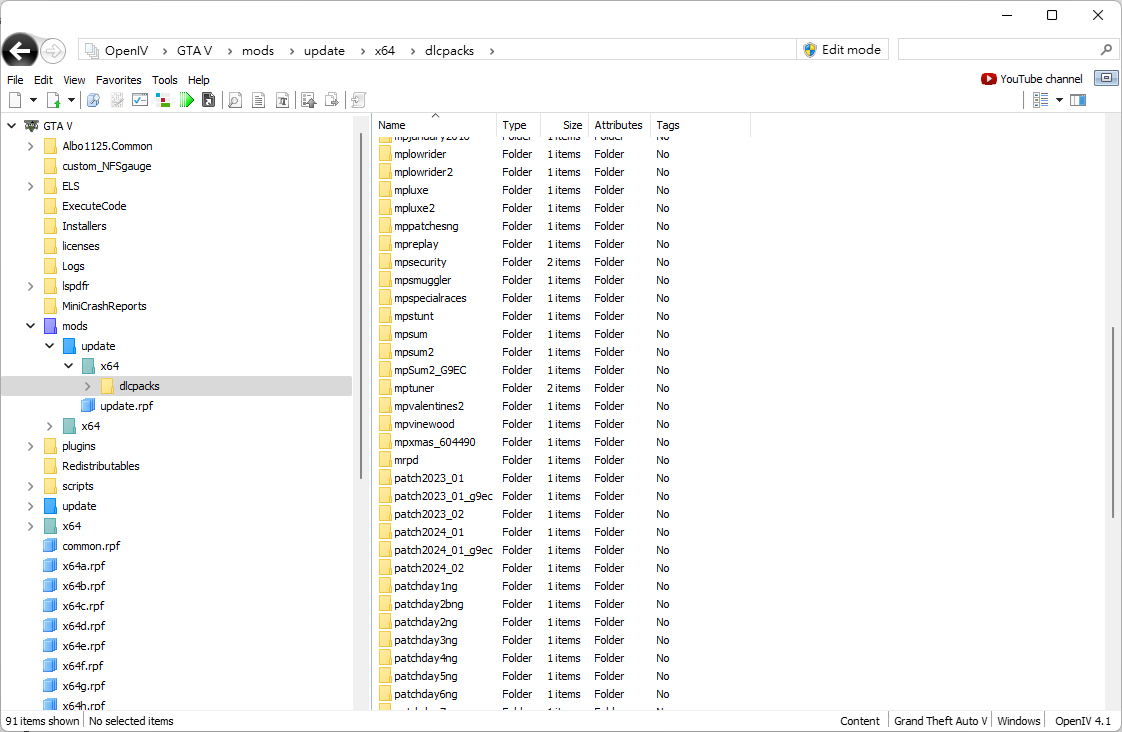1122x732 pixels.
Task: Sort by the Name column header
Action: [x=435, y=125]
